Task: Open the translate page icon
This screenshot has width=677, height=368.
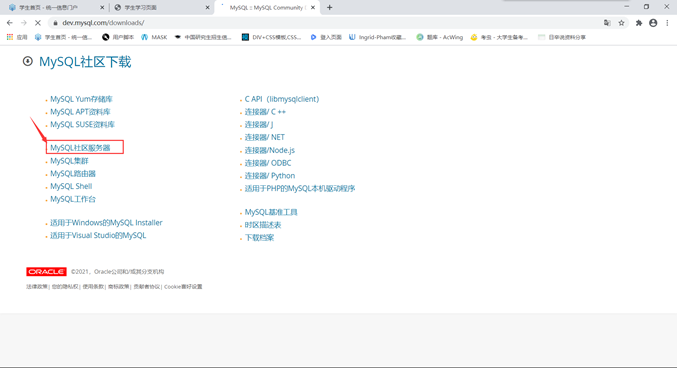Action: (x=607, y=23)
